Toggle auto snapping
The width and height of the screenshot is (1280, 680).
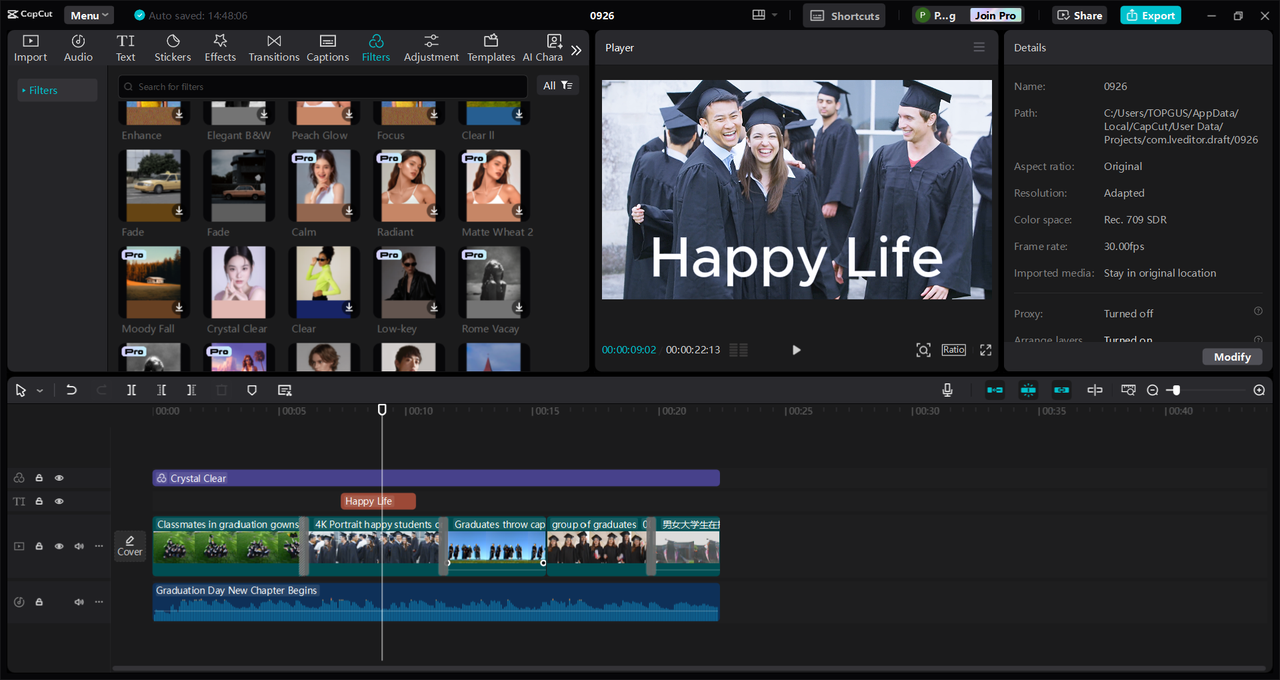1028,390
